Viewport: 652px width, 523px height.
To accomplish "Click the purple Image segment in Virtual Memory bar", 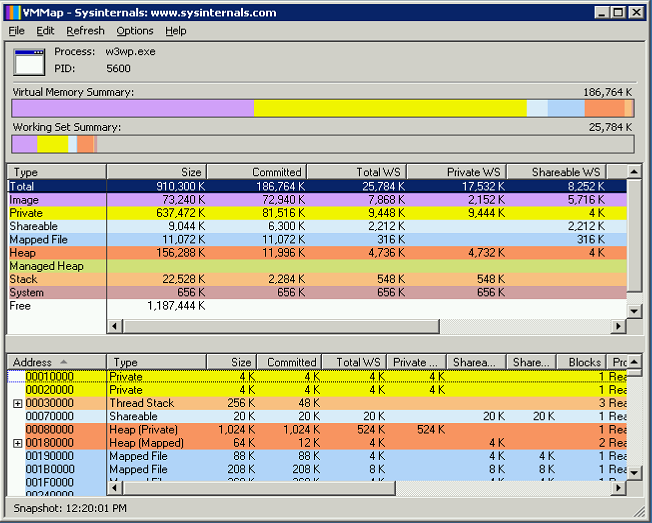I will click(x=133, y=108).
